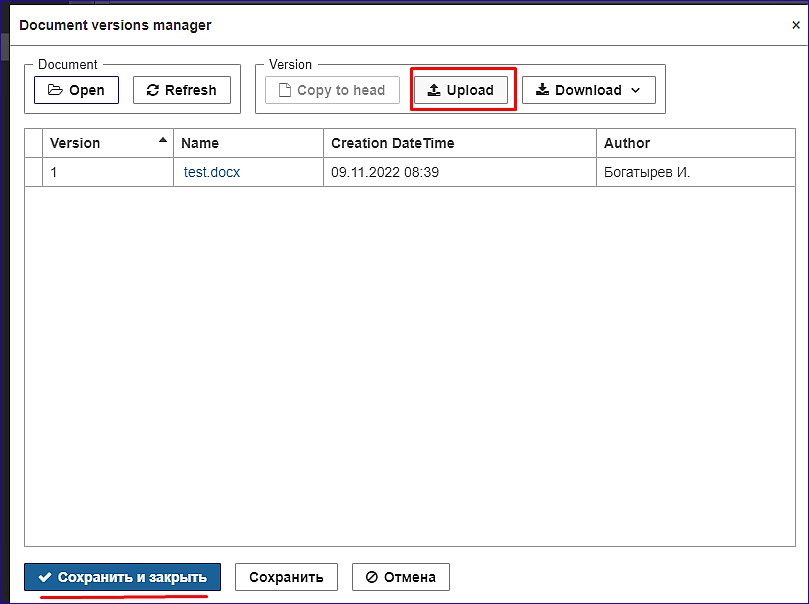Open the test.docx link

click(212, 172)
